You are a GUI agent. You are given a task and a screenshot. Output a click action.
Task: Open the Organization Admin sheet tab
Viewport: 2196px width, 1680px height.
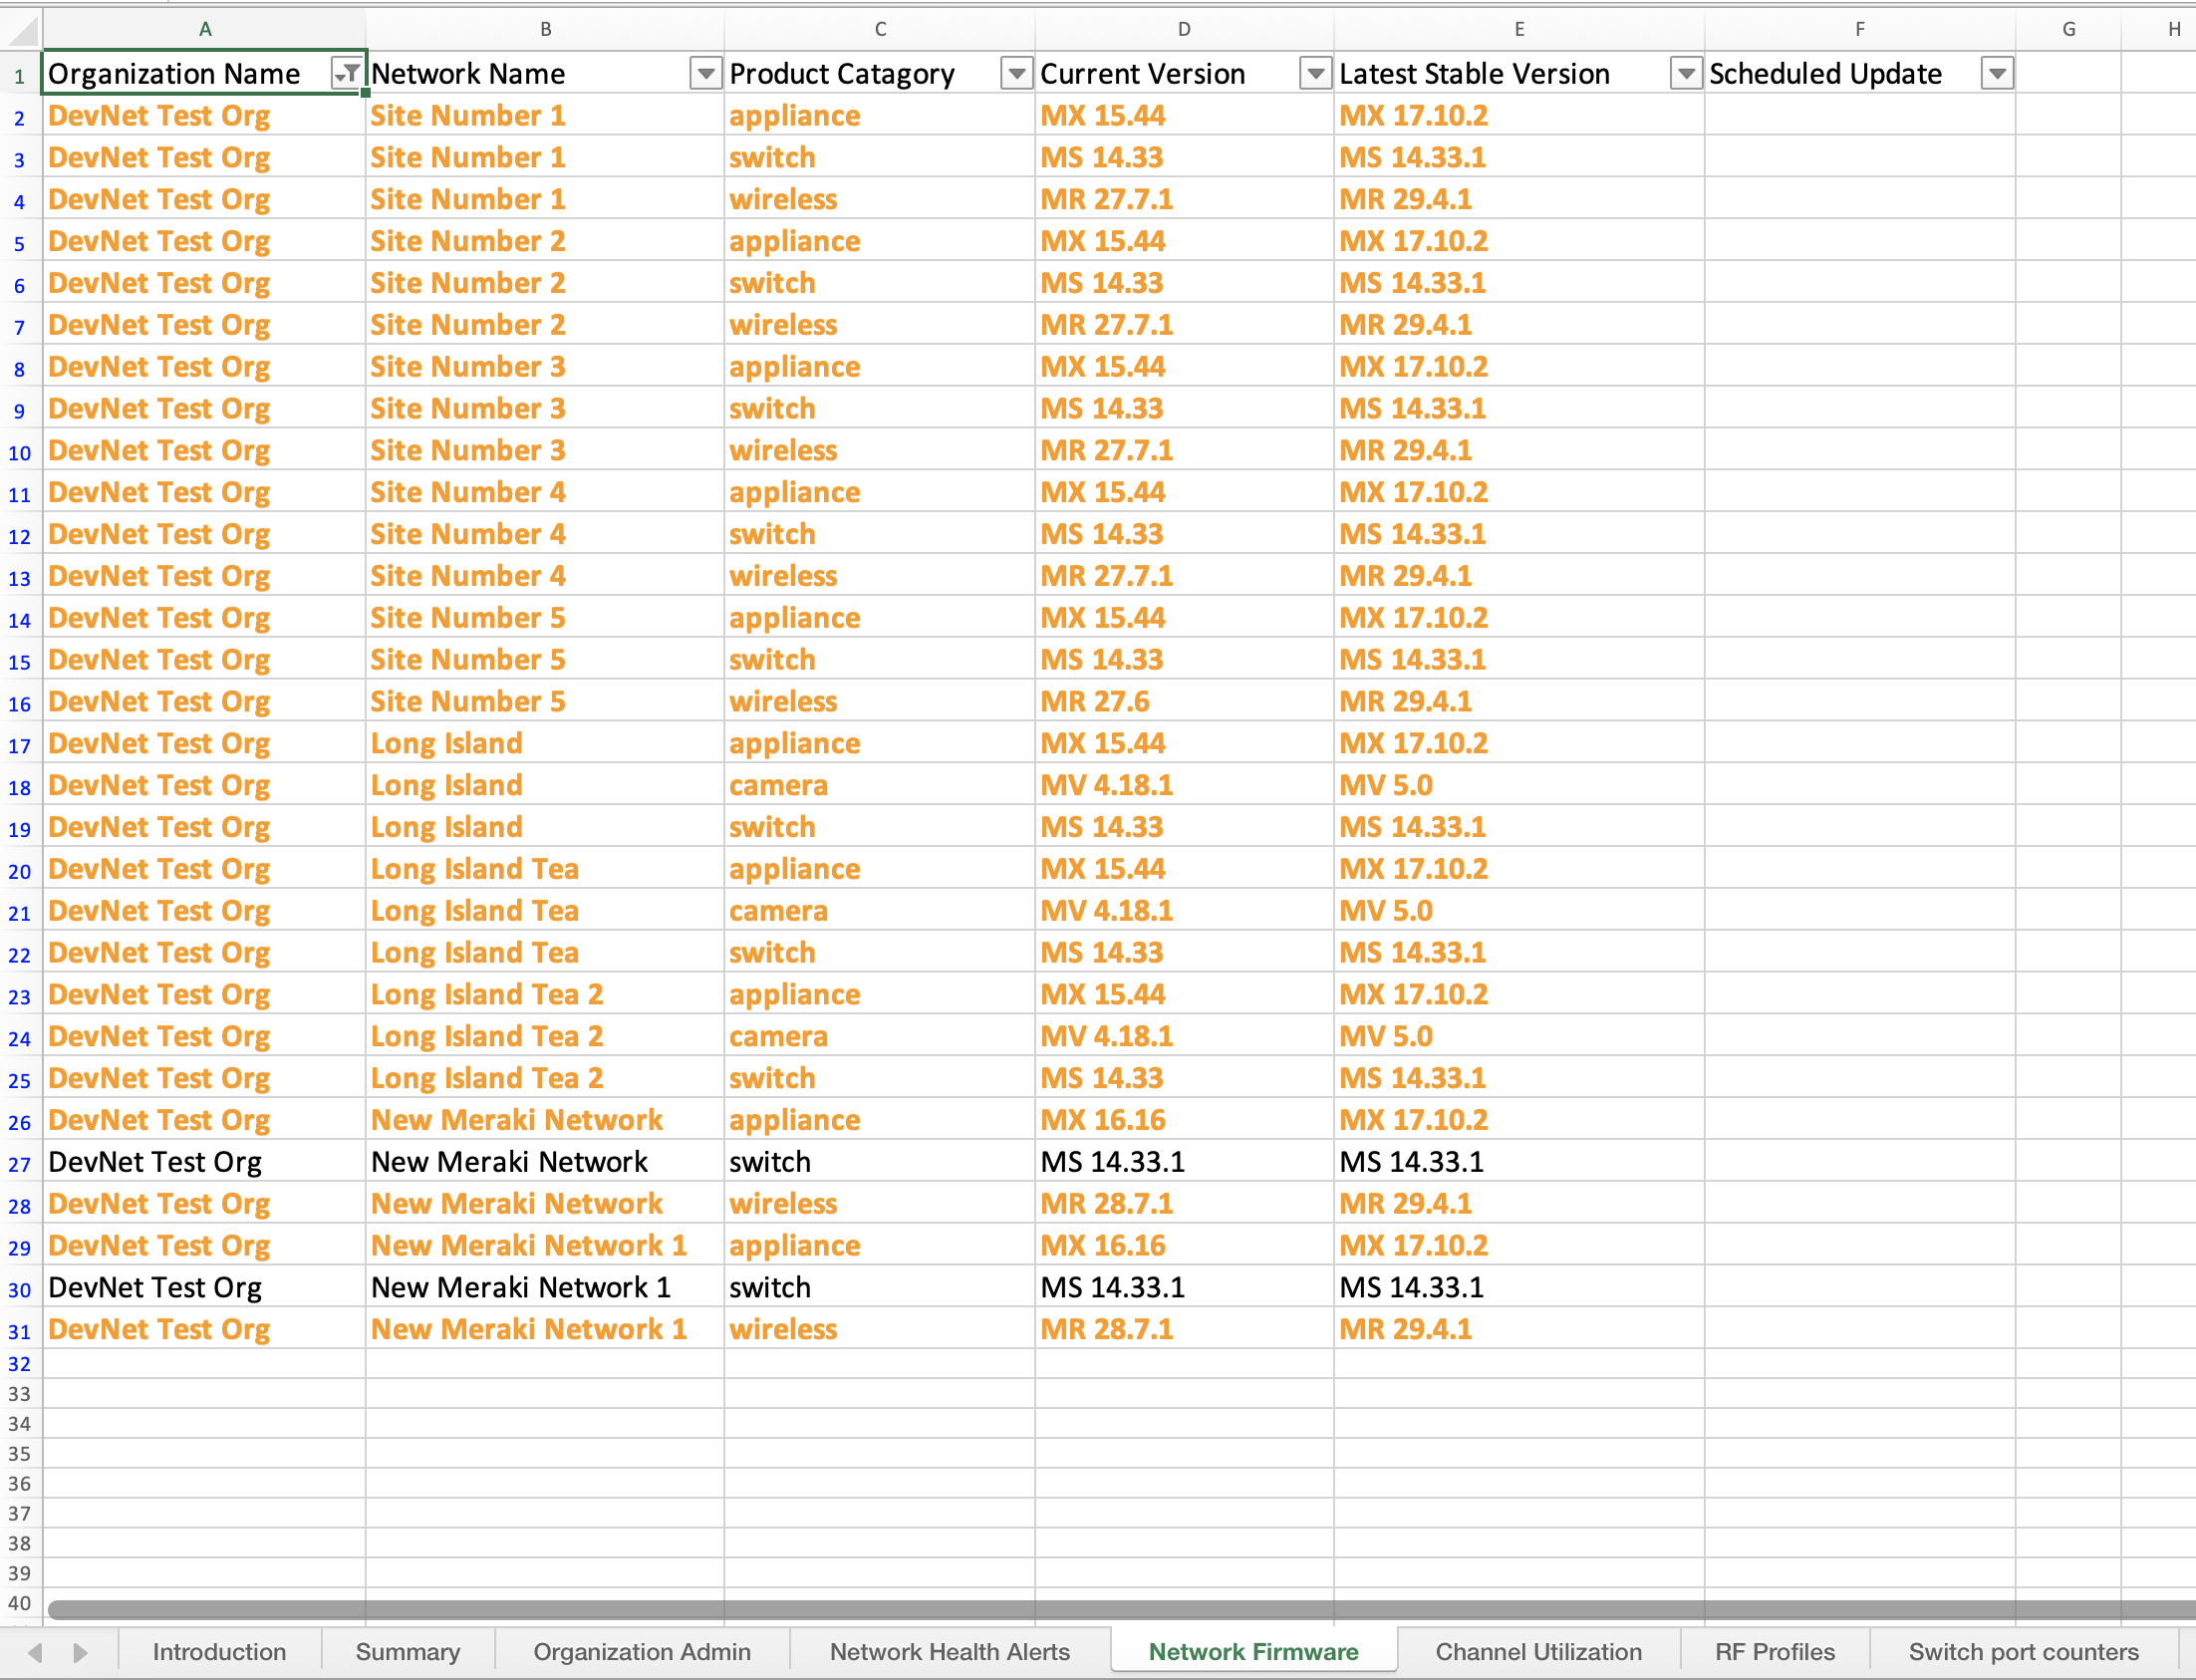tap(641, 1652)
